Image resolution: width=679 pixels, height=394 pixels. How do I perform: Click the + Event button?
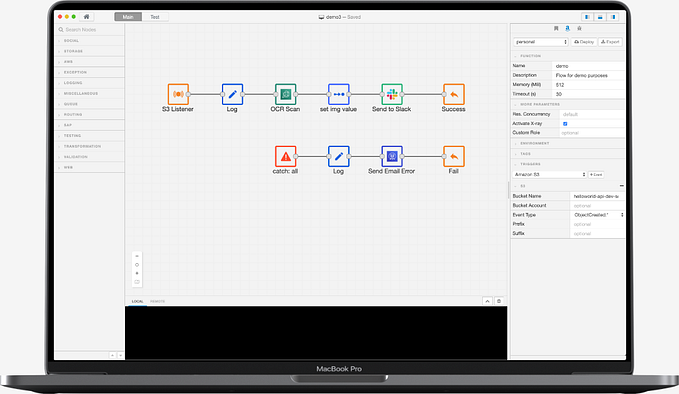tap(596, 174)
